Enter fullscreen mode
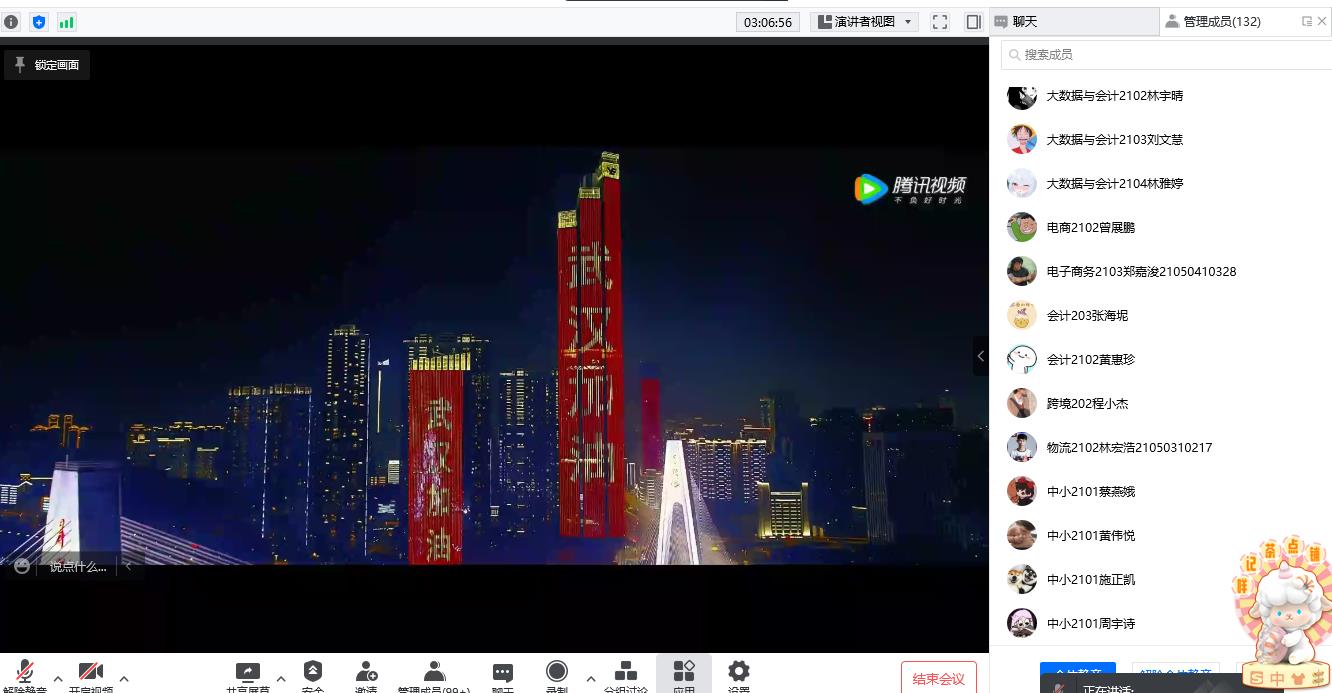The height and width of the screenshot is (693, 1332). (940, 22)
